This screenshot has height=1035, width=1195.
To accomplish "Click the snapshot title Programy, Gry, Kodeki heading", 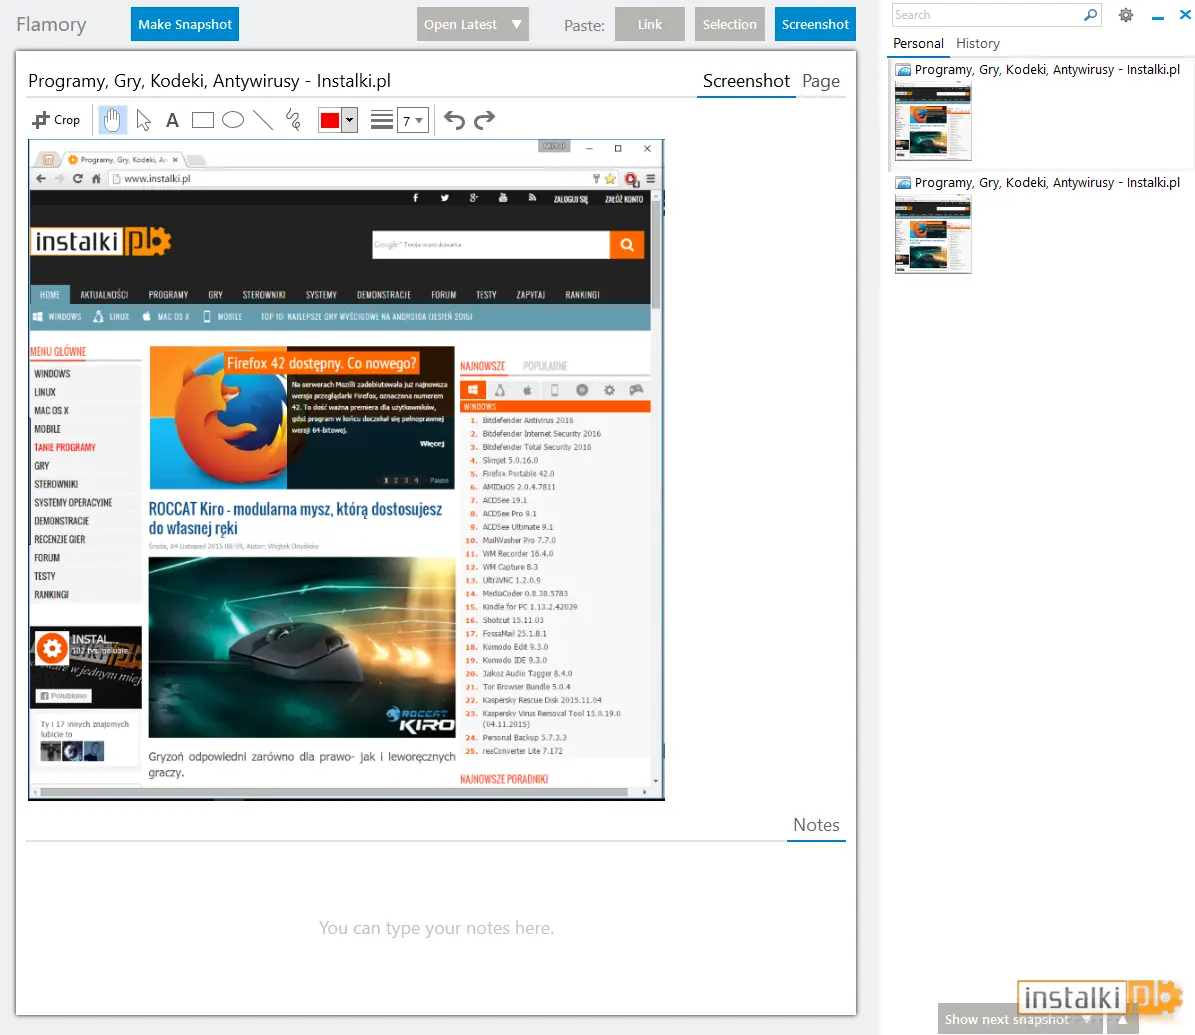I will [x=210, y=81].
